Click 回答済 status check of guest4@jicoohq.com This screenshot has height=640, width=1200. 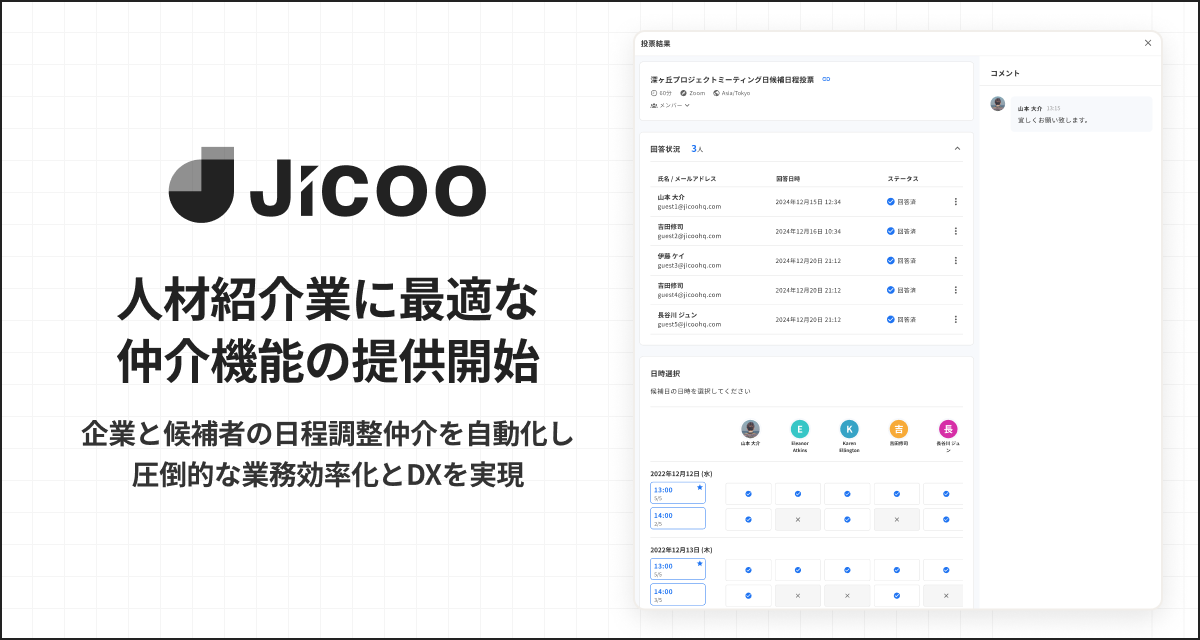[891, 290]
